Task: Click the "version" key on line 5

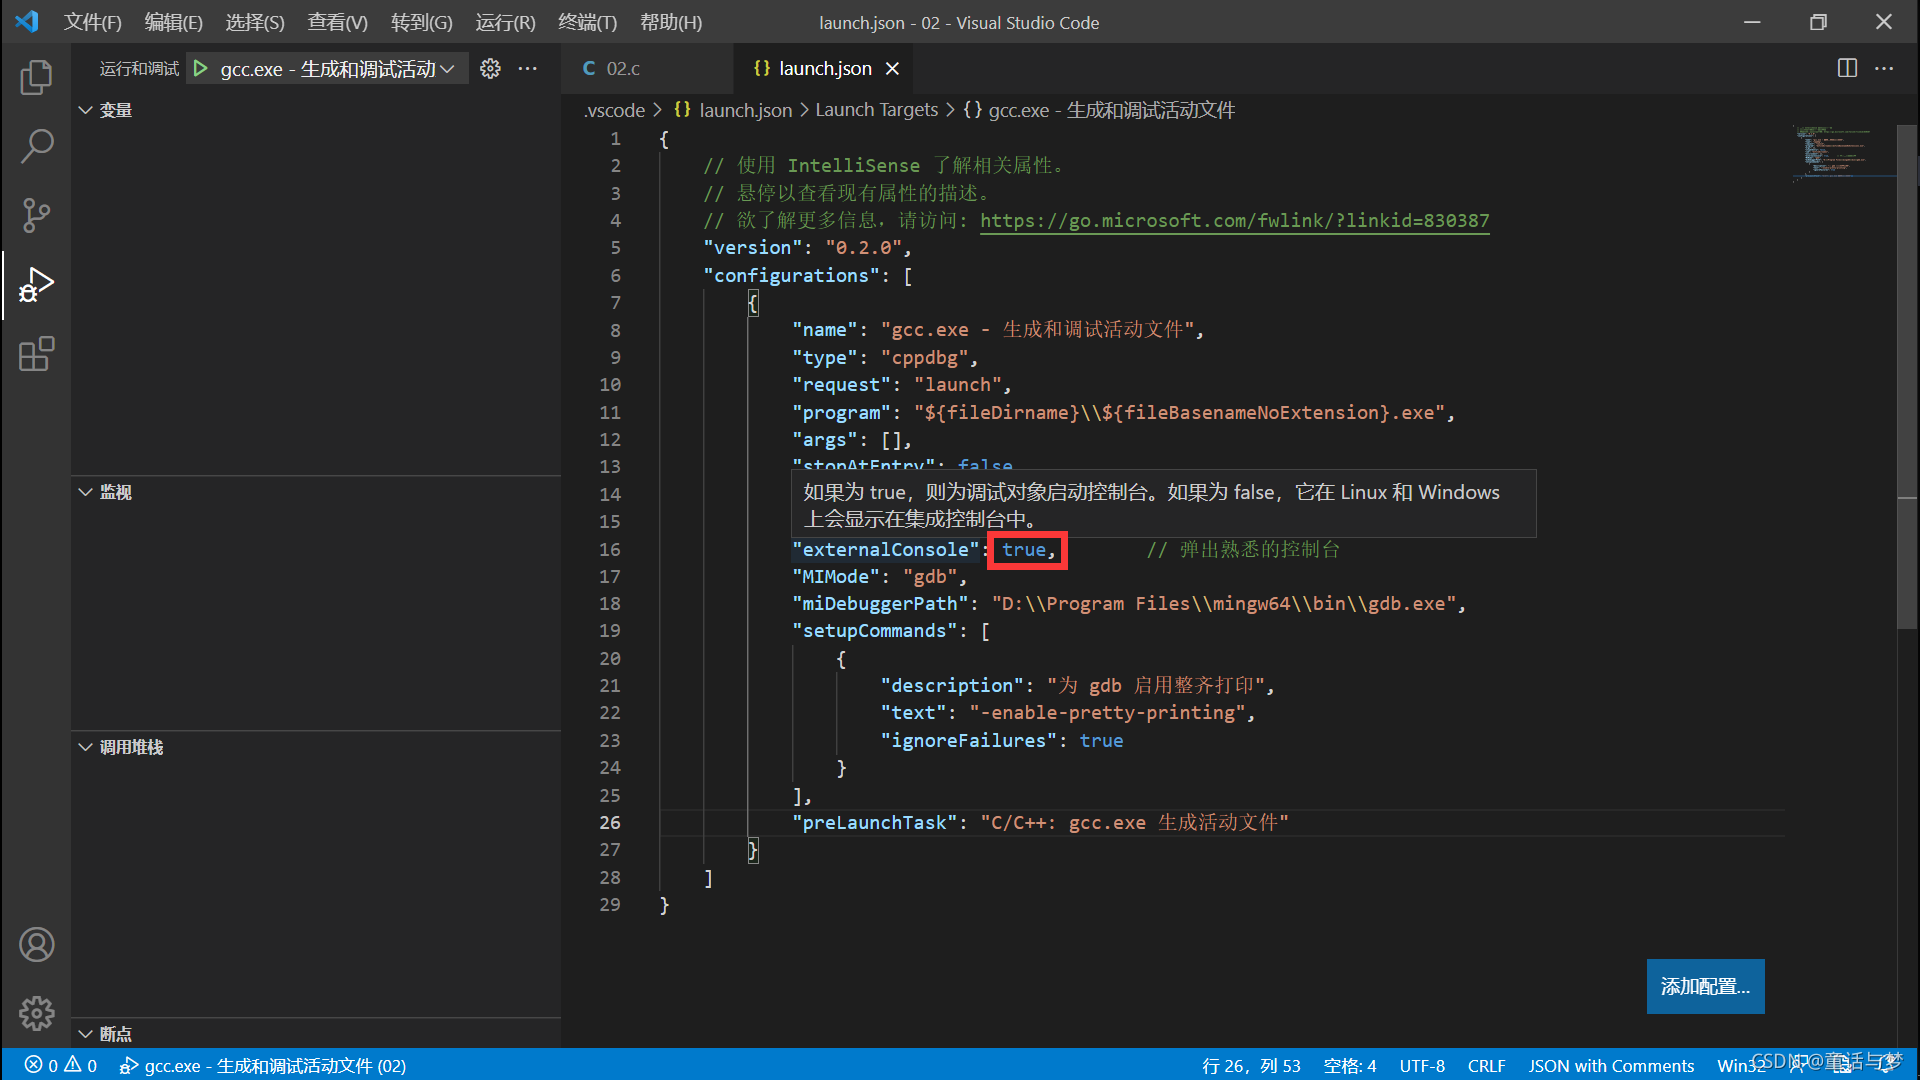Action: [x=753, y=247]
